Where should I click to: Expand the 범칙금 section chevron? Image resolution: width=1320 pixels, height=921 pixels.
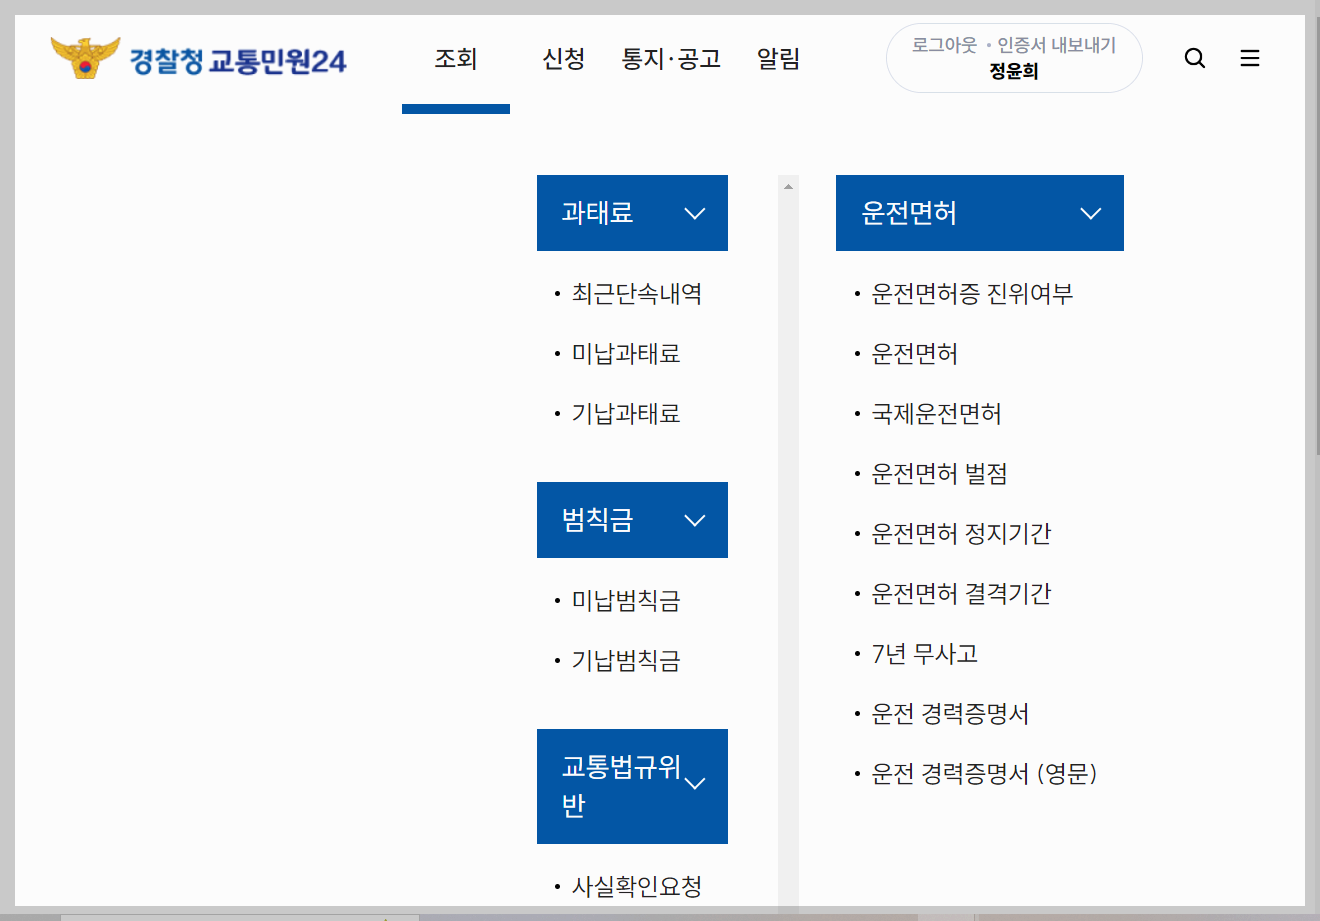(695, 519)
